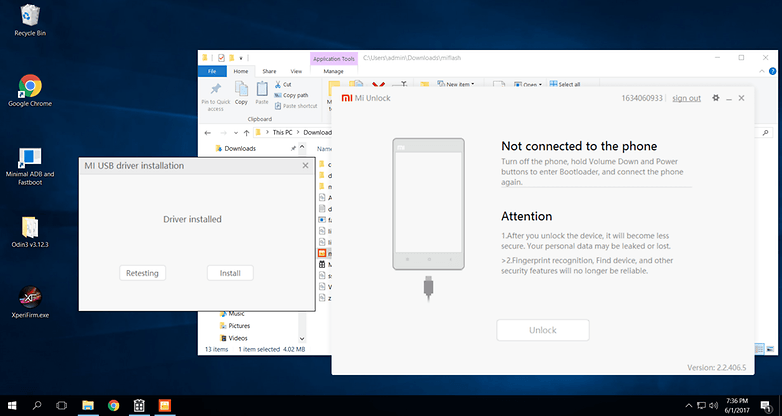Open the Action Center notification icon
Image resolution: width=782 pixels, height=416 pixels.
(766, 406)
